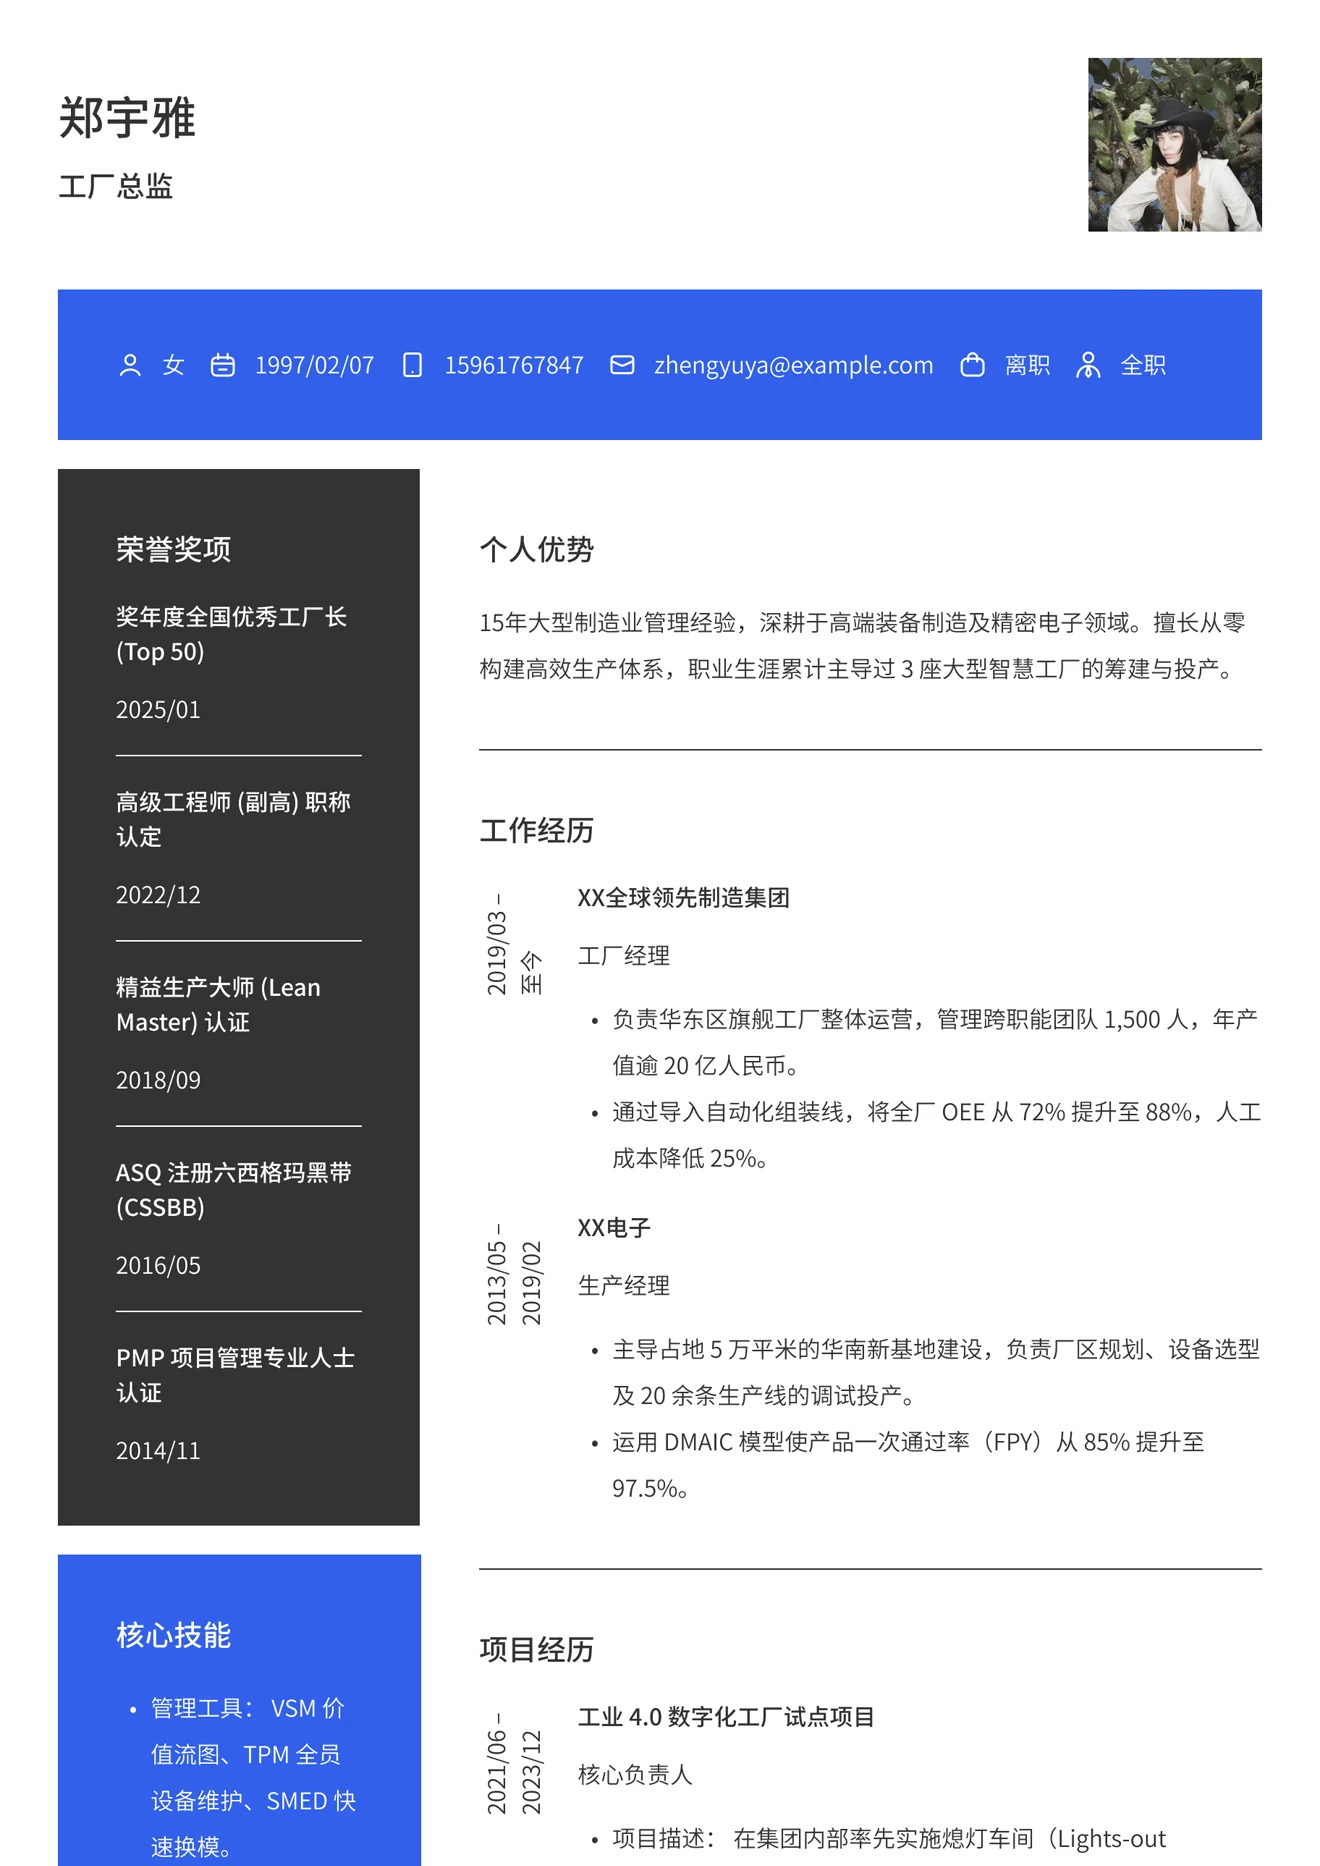Viewport: 1320px width, 1866px height.
Task: Select ASQ 注册六西格玛黑带 (CSSBB) entry
Action: pyautogui.click(x=234, y=1190)
